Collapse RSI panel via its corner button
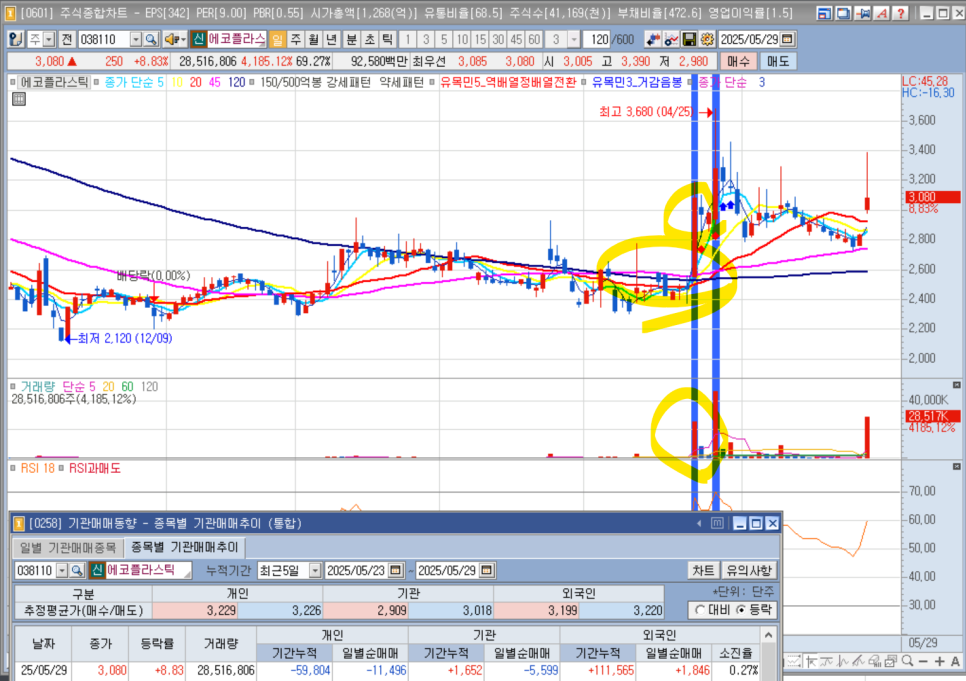The image size is (966, 681). [x=957, y=467]
